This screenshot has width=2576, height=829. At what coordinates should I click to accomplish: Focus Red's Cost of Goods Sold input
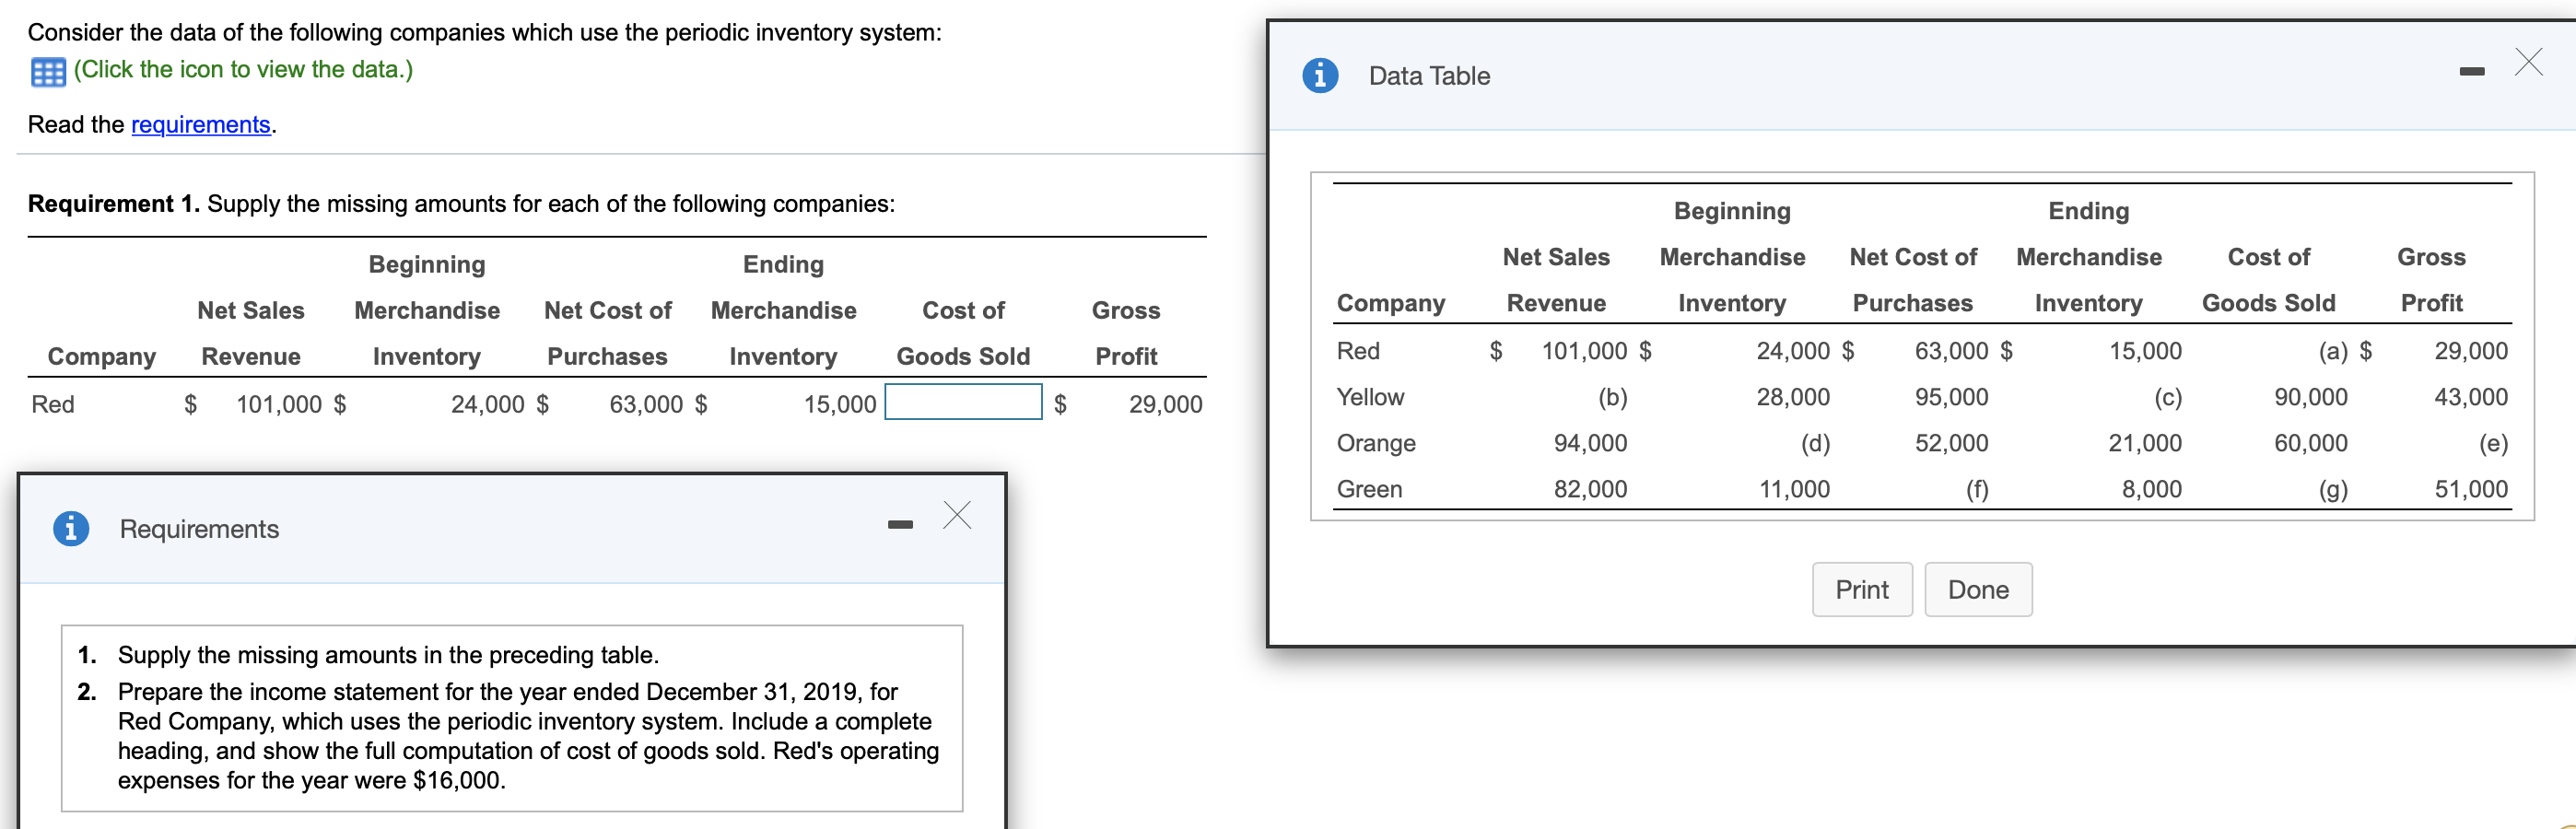(x=963, y=402)
